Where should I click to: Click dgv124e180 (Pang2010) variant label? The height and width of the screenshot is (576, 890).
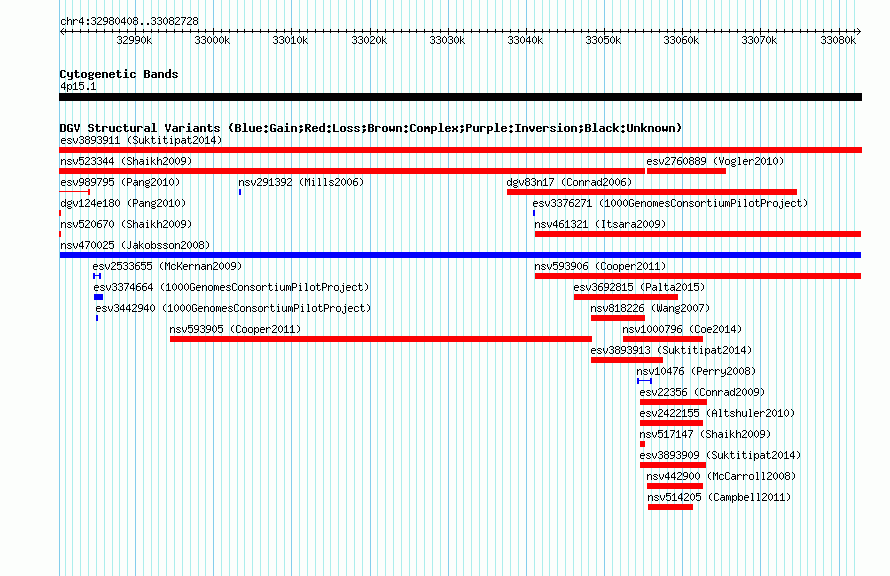pos(123,203)
